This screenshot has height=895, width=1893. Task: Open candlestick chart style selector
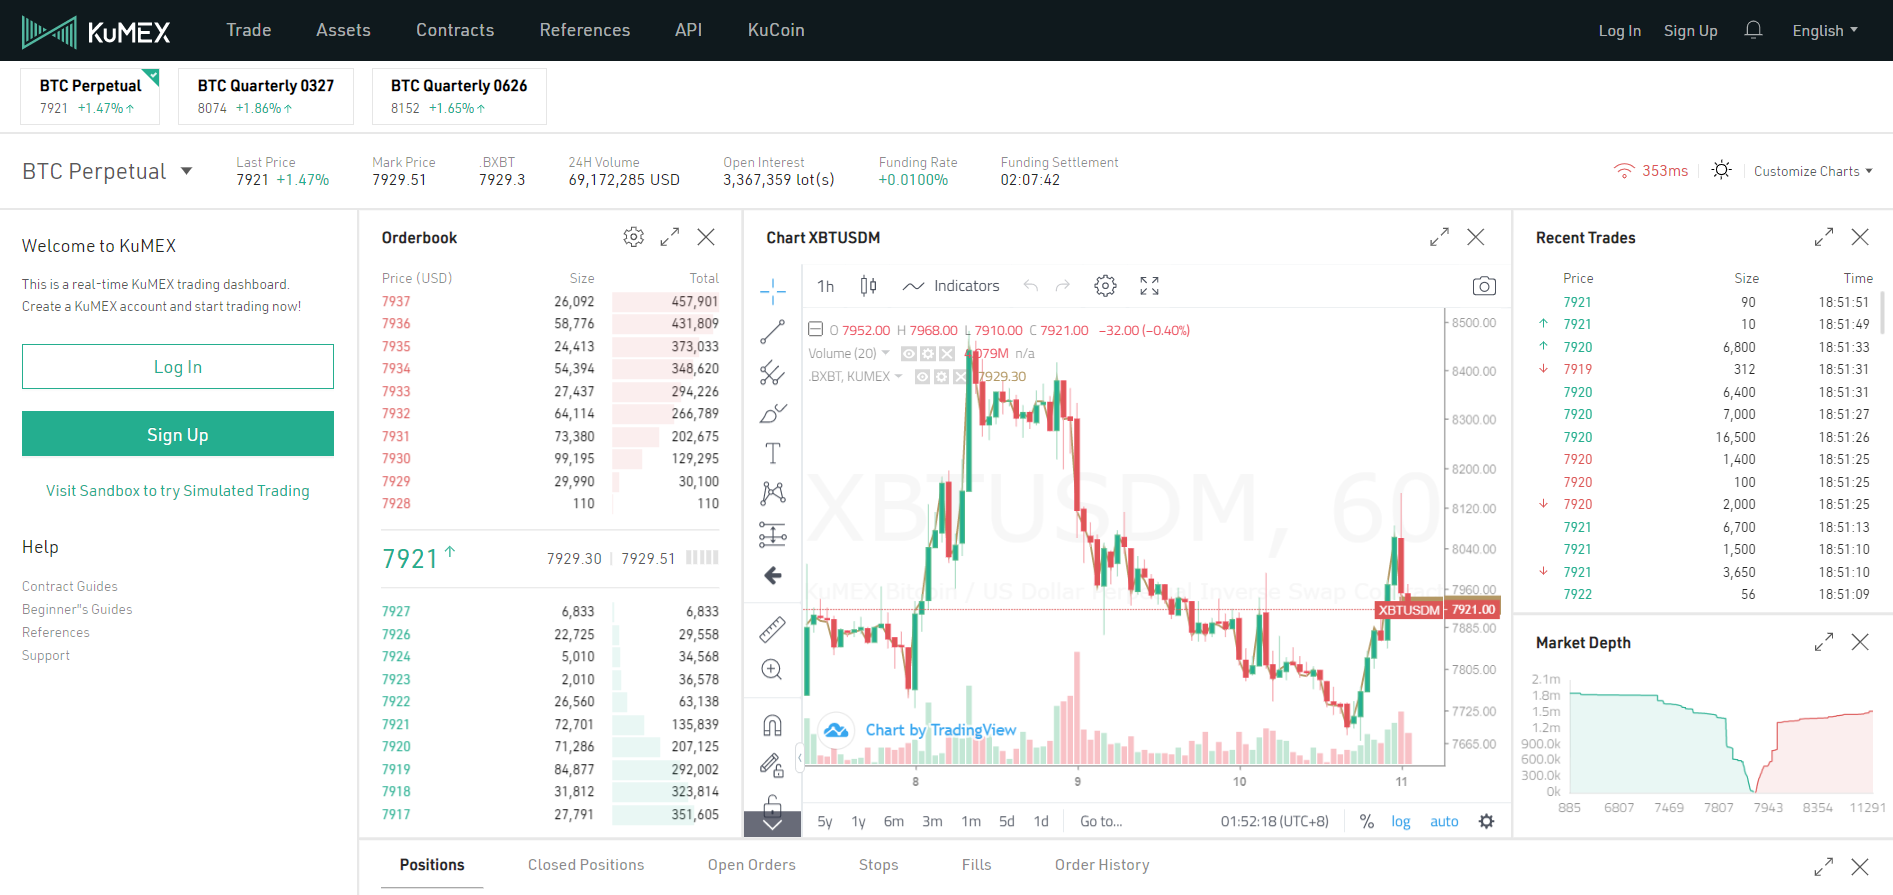tap(868, 286)
